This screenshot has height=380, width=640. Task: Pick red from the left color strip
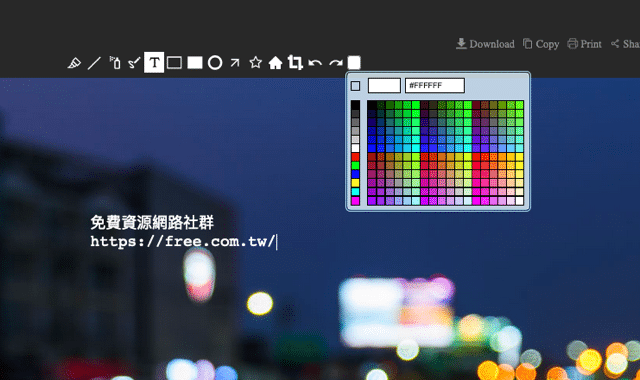pyautogui.click(x=356, y=157)
